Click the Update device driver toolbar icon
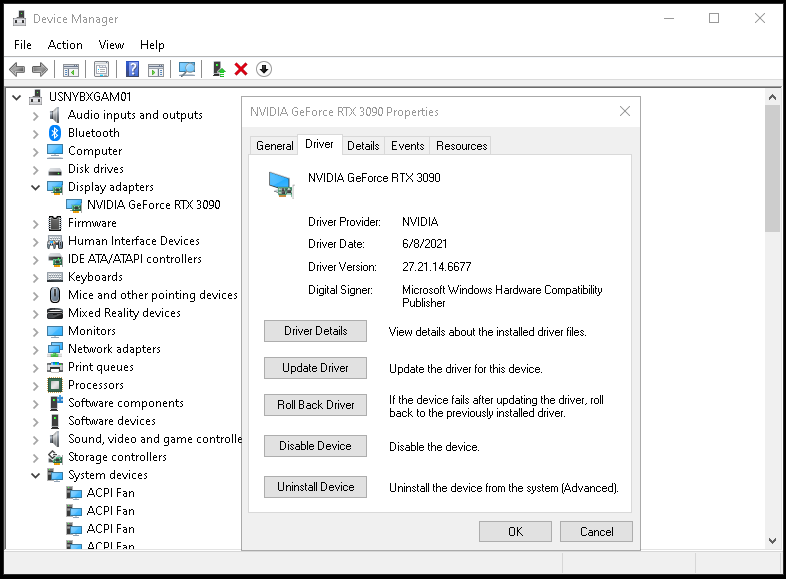 219,69
